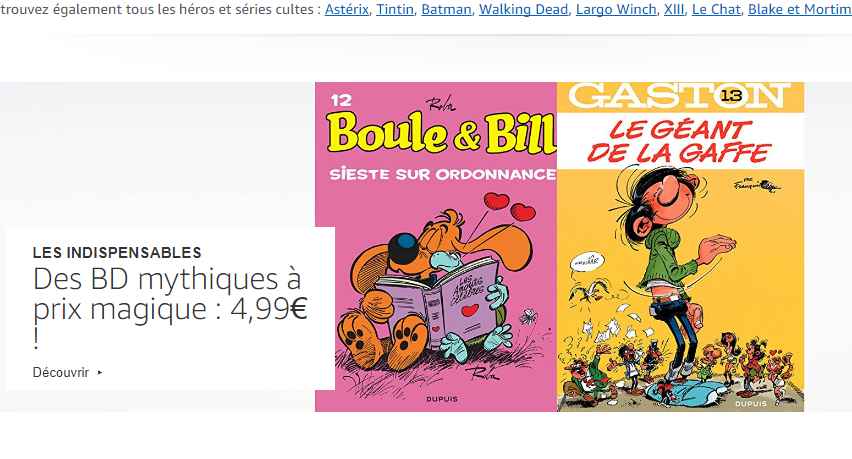Image resolution: width=852 pixels, height=459 pixels.
Task: Click the Découvrir link in banner
Action: (x=61, y=373)
